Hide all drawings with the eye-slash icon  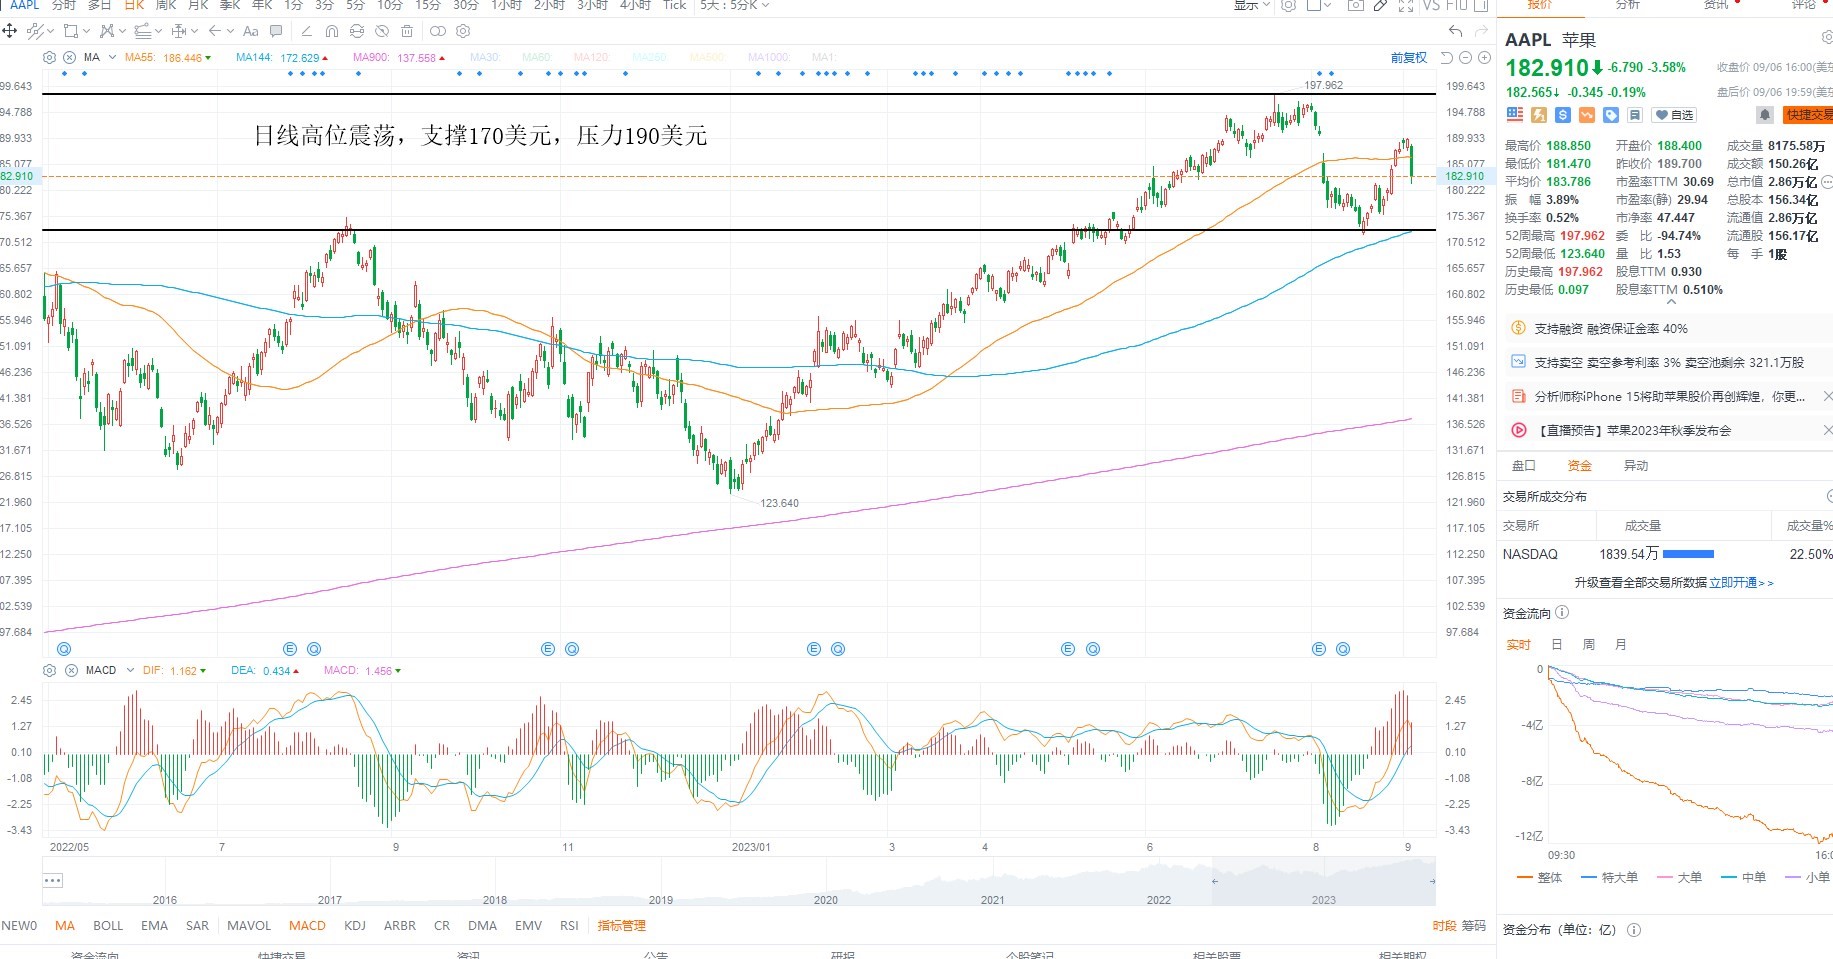(x=382, y=31)
